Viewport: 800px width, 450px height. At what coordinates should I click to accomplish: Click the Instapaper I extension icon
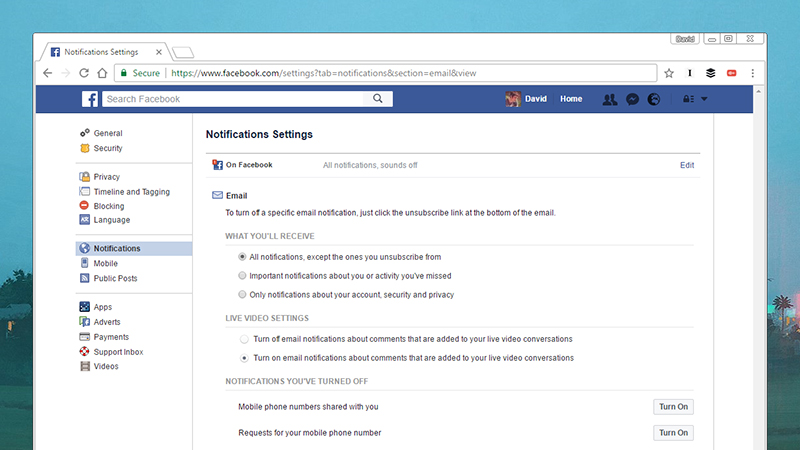point(690,73)
